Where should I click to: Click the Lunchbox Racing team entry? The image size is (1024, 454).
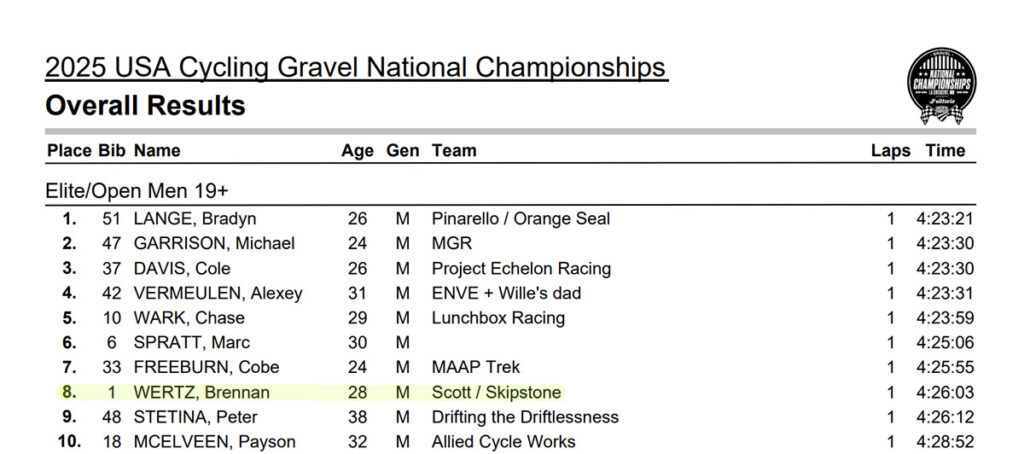coord(498,318)
